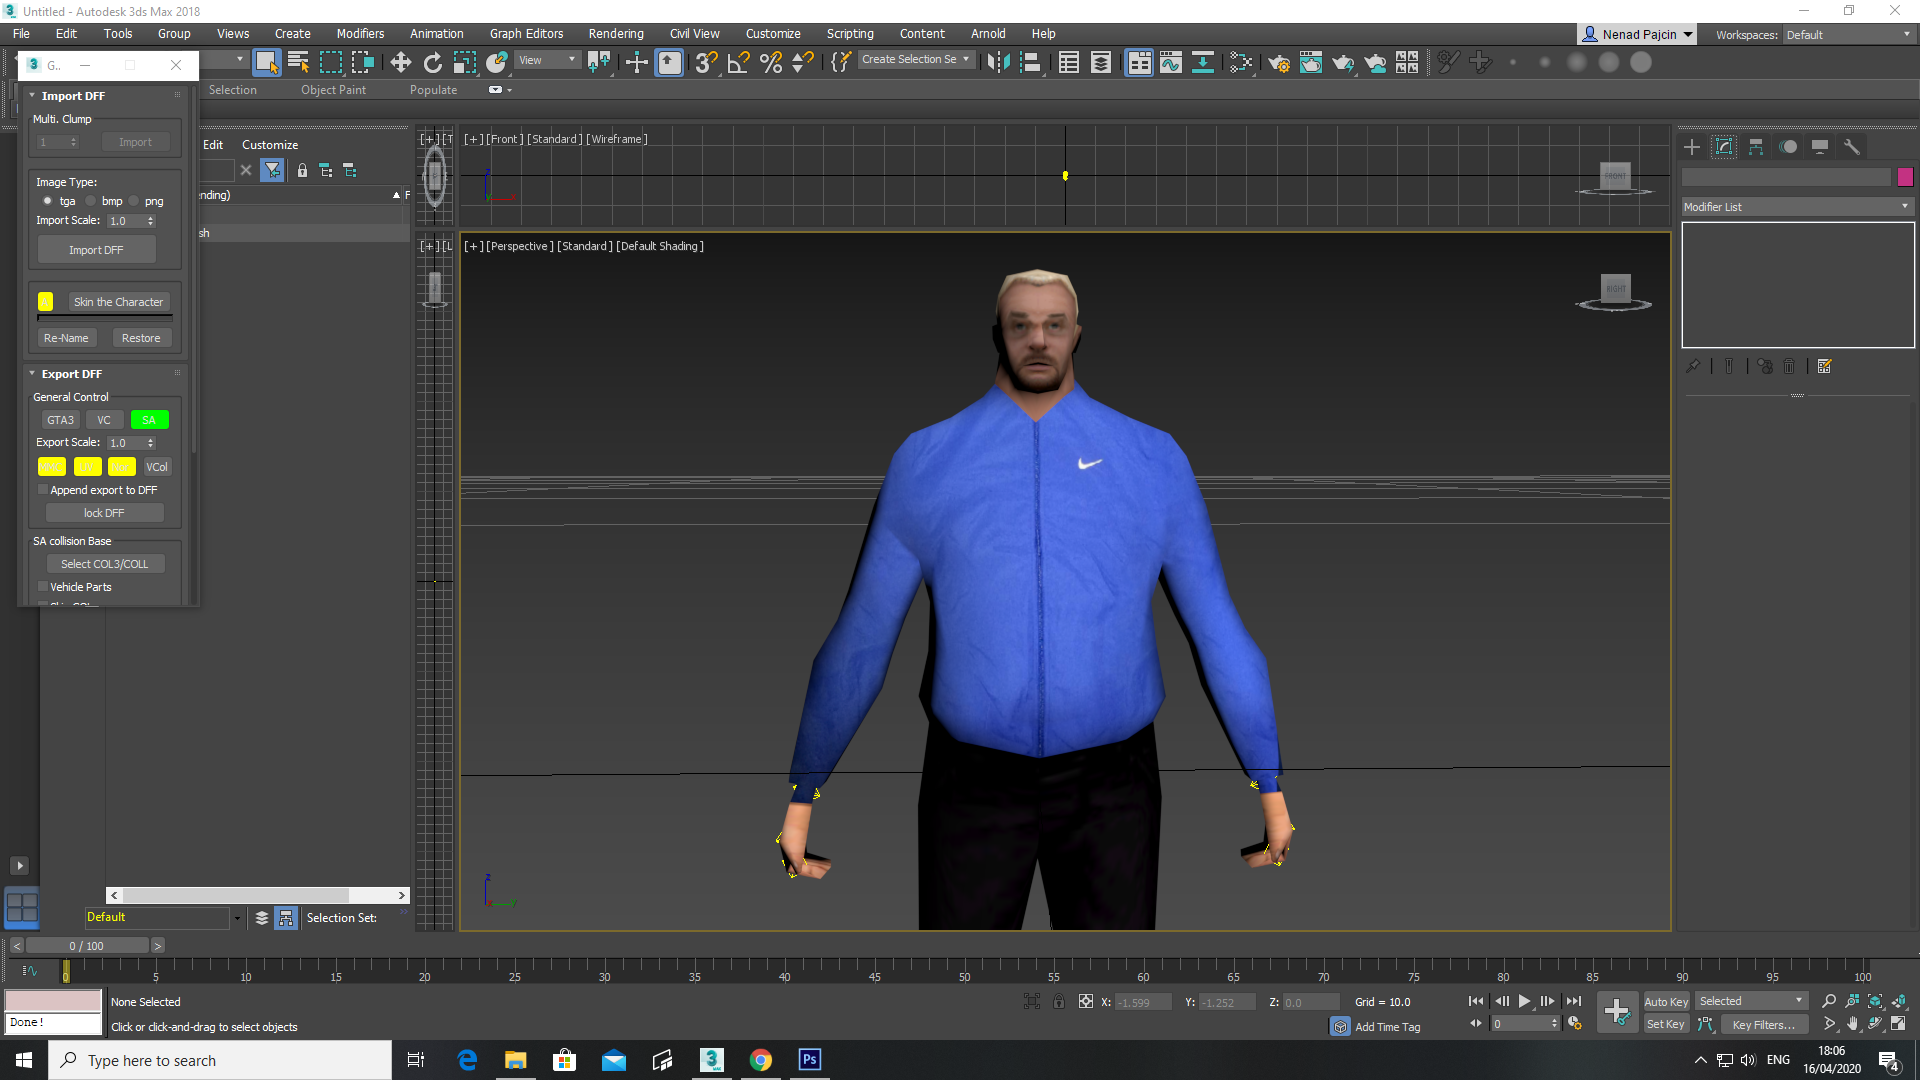1920x1080 pixels.
Task: Select the Move tool in main toolbar
Action: point(401,62)
